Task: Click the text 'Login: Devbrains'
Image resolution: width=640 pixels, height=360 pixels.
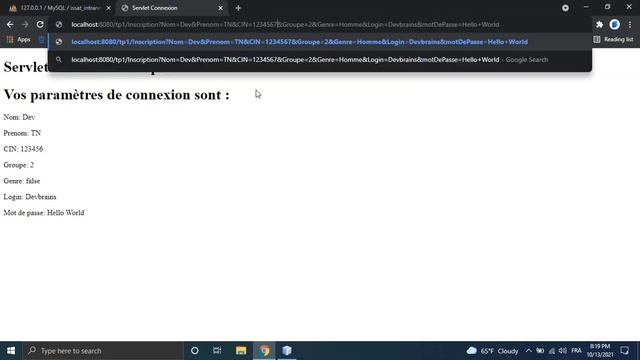Action: pyautogui.click(x=30, y=197)
